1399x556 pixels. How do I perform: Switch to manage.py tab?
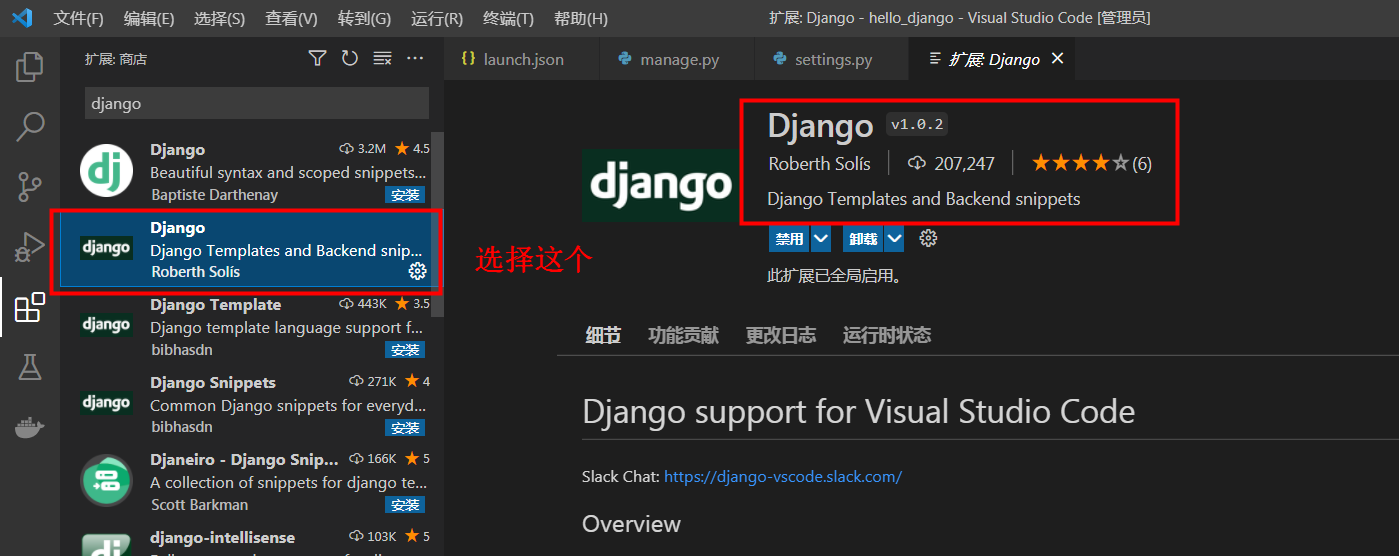coord(676,59)
